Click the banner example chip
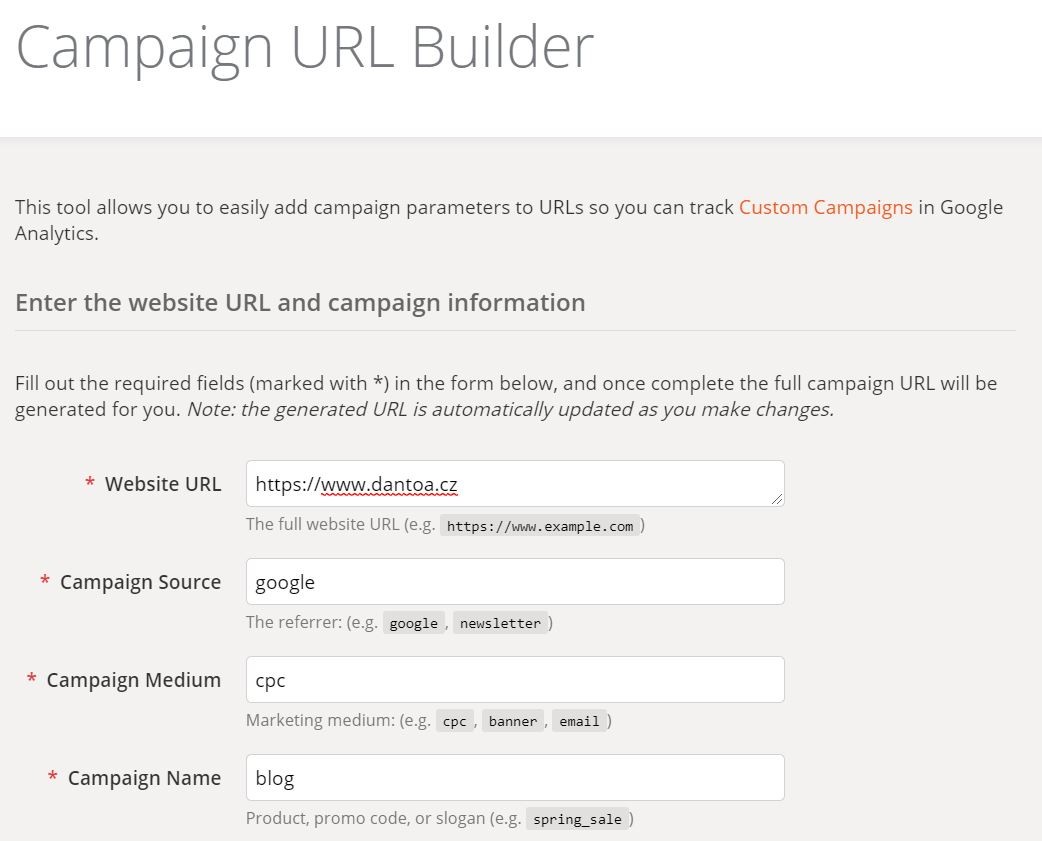 pos(512,720)
